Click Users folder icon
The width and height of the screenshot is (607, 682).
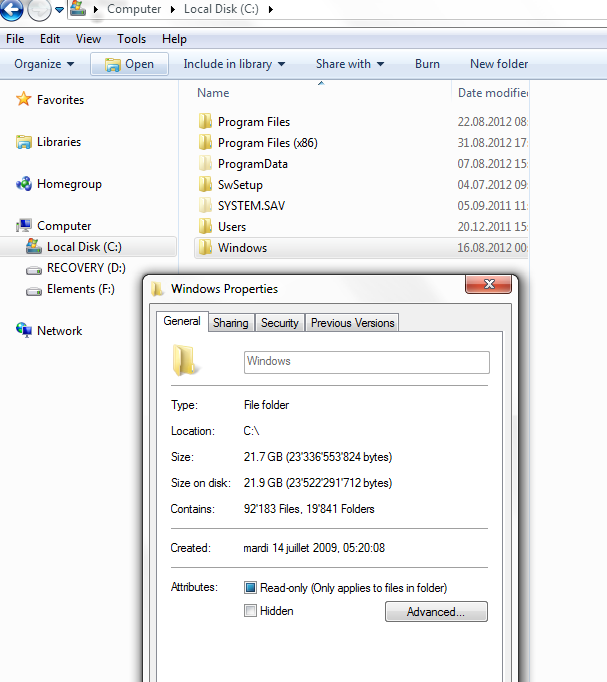205,226
